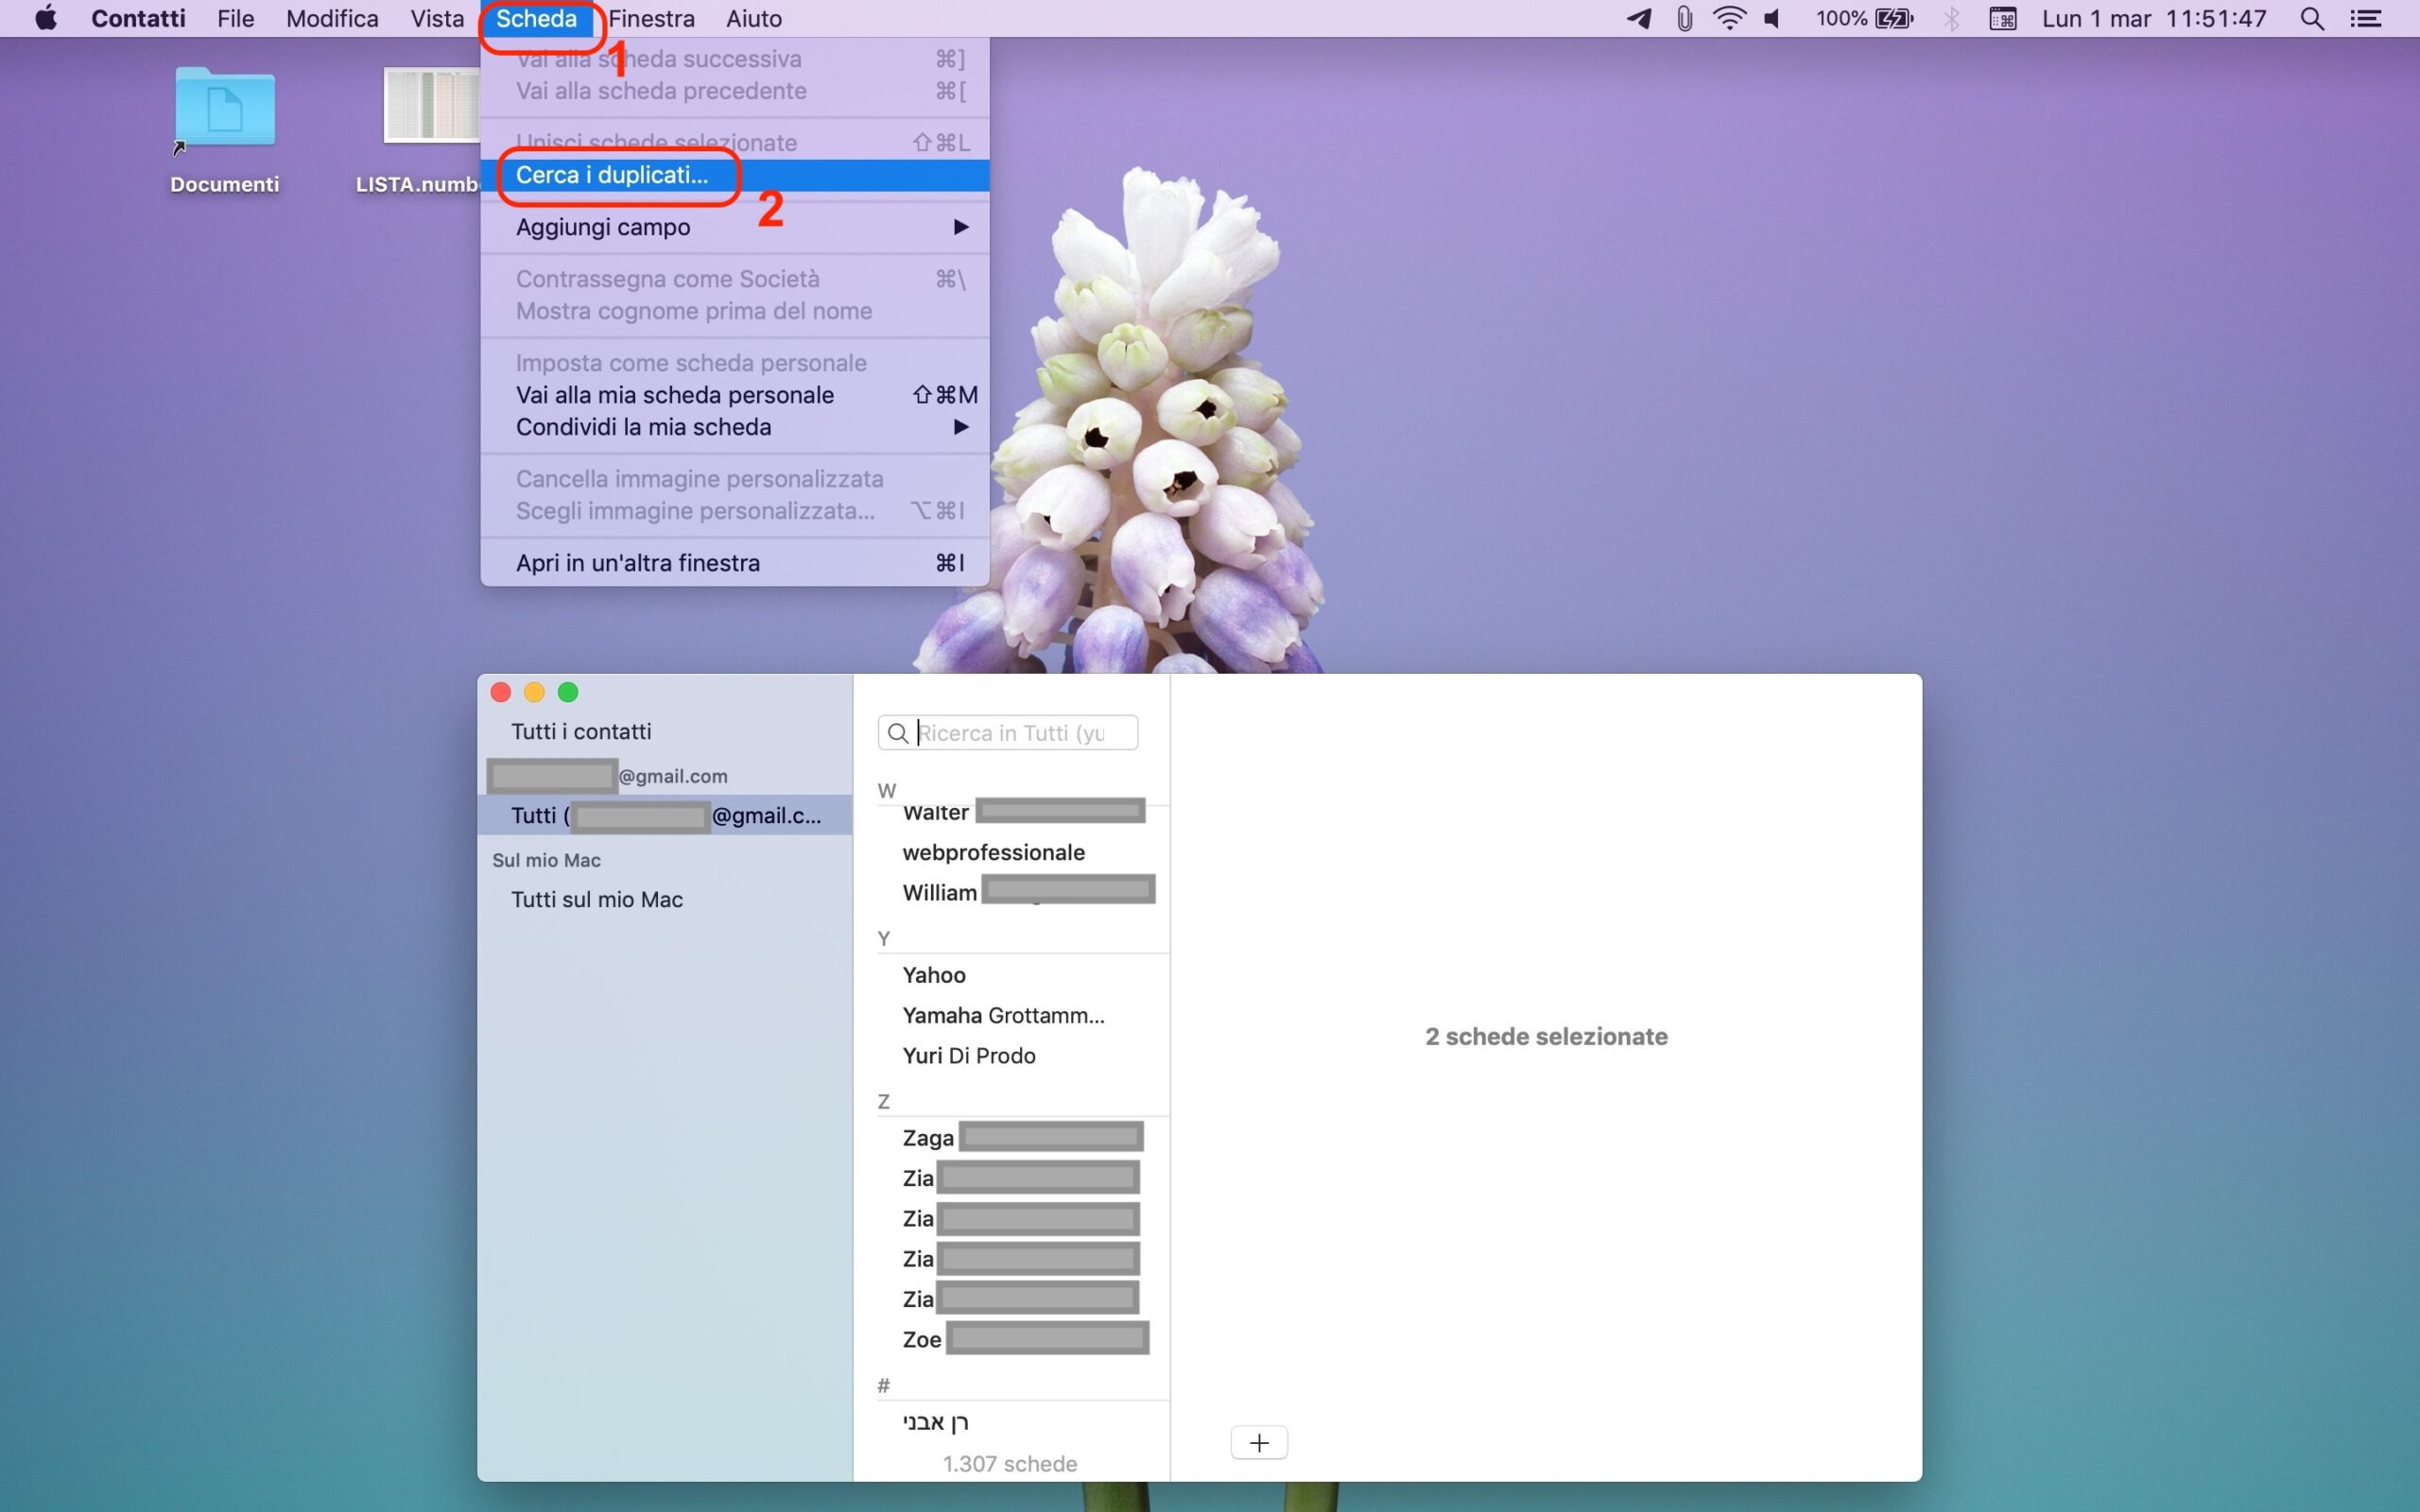This screenshot has width=2420, height=1512.
Task: Click the paperclip menu bar icon
Action: (1684, 18)
